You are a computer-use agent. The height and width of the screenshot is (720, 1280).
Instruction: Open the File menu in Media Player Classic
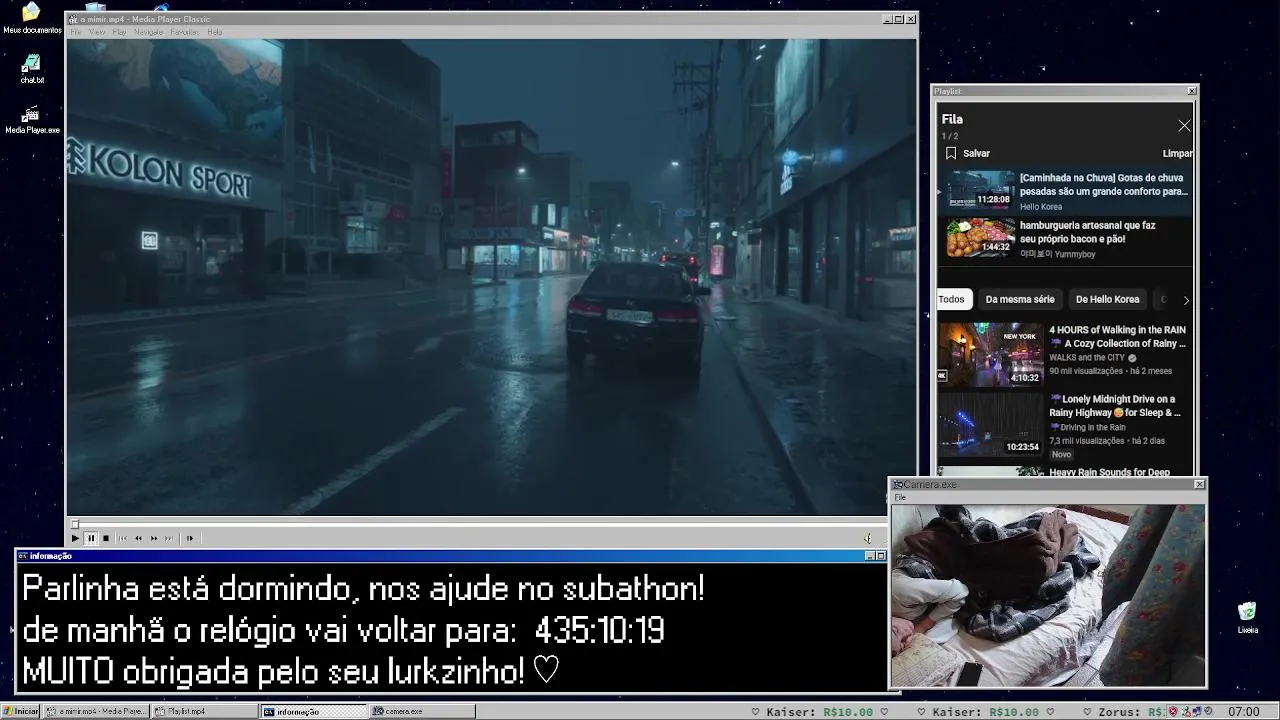[x=75, y=32]
